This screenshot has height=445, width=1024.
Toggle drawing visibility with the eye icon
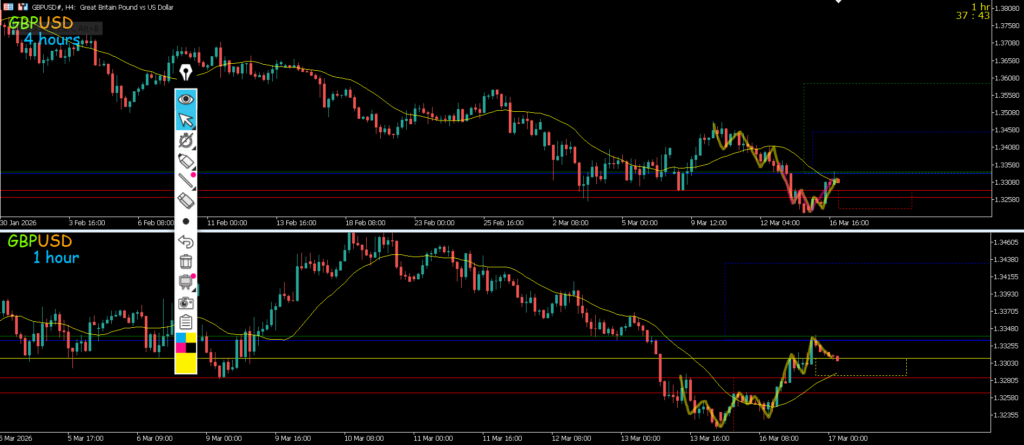186,99
